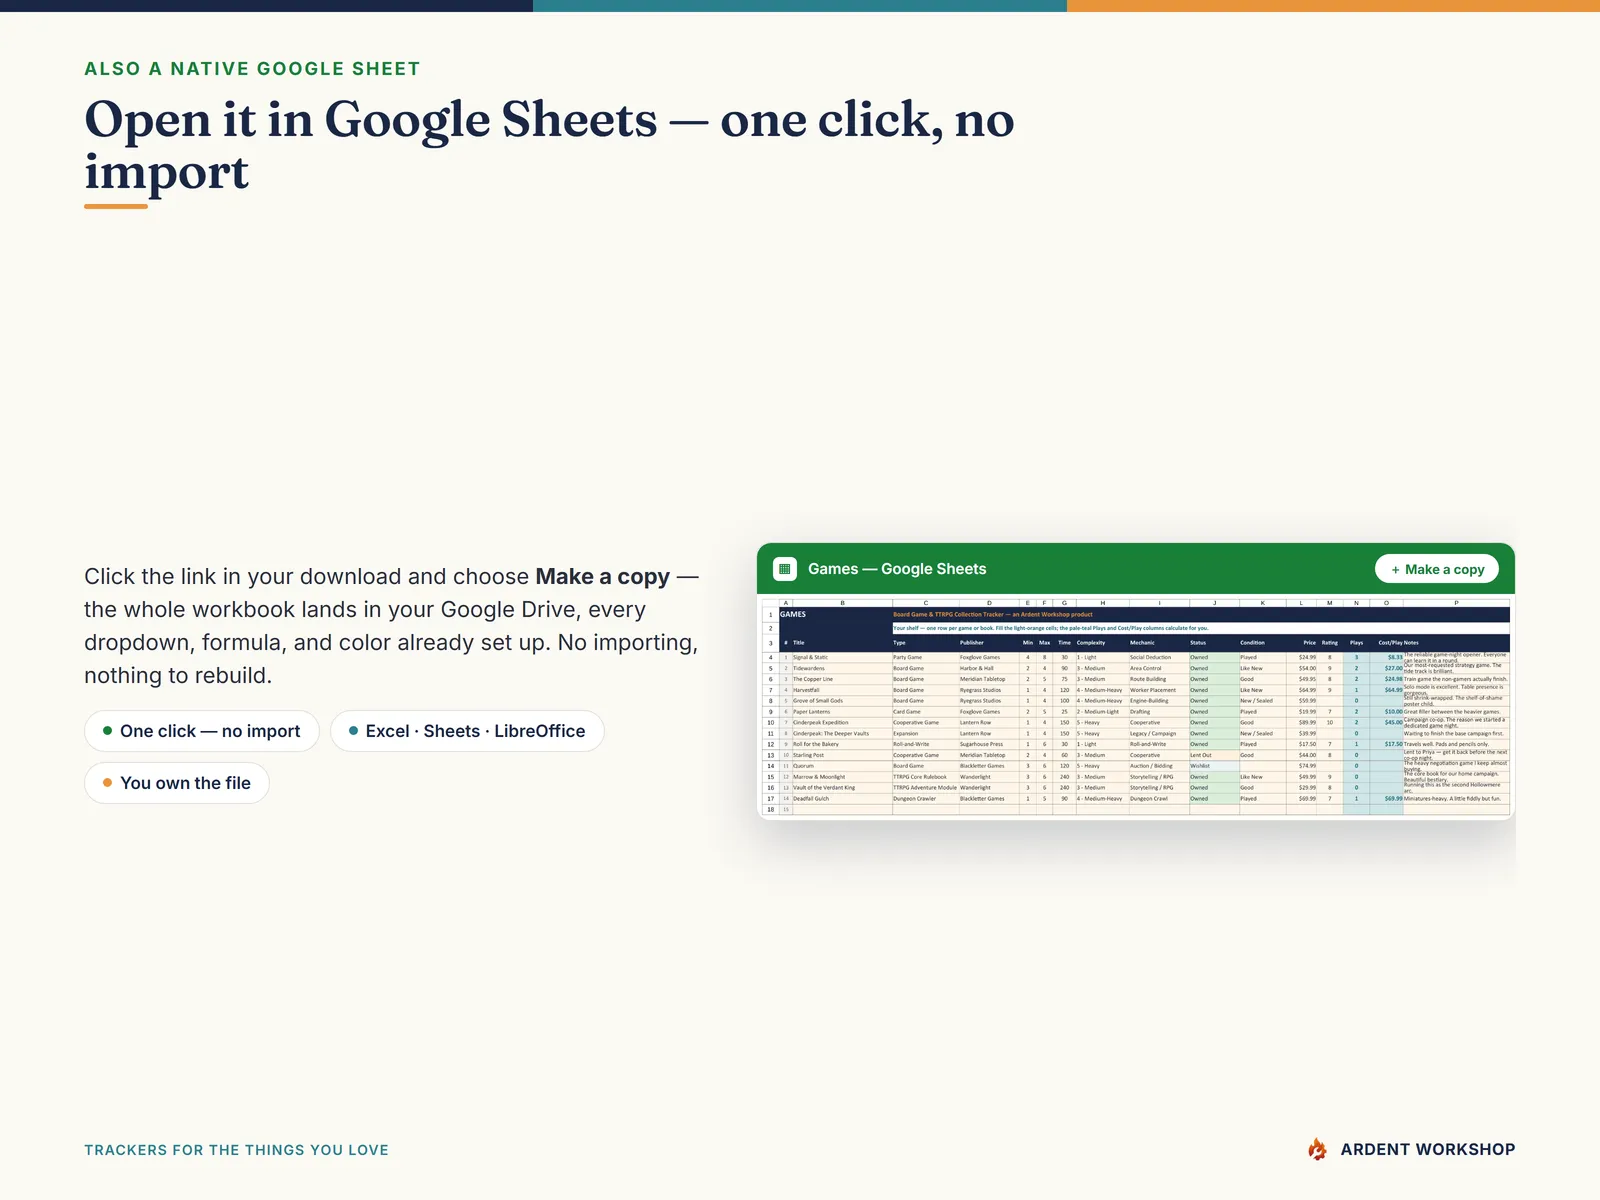Click the green Sheets icon beside Games
This screenshot has height=1200, width=1600.
click(x=785, y=569)
